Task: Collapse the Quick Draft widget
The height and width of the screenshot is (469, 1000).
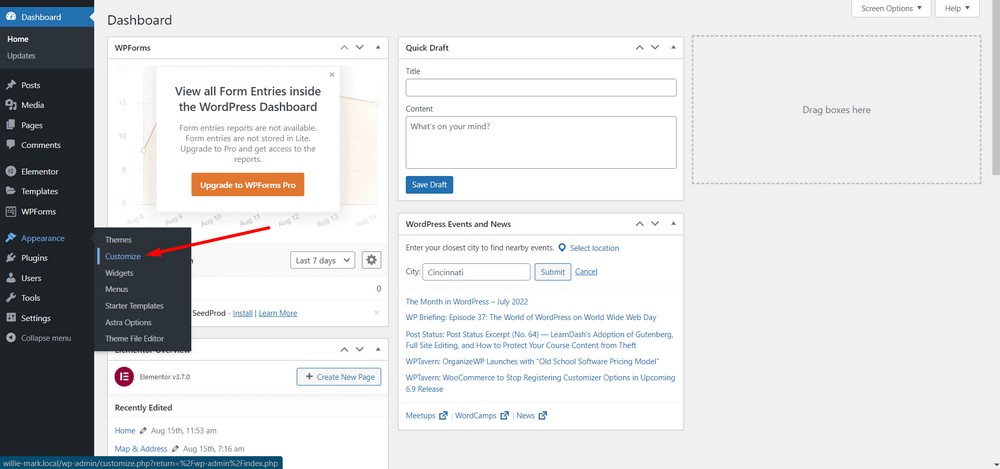Action: click(671, 47)
